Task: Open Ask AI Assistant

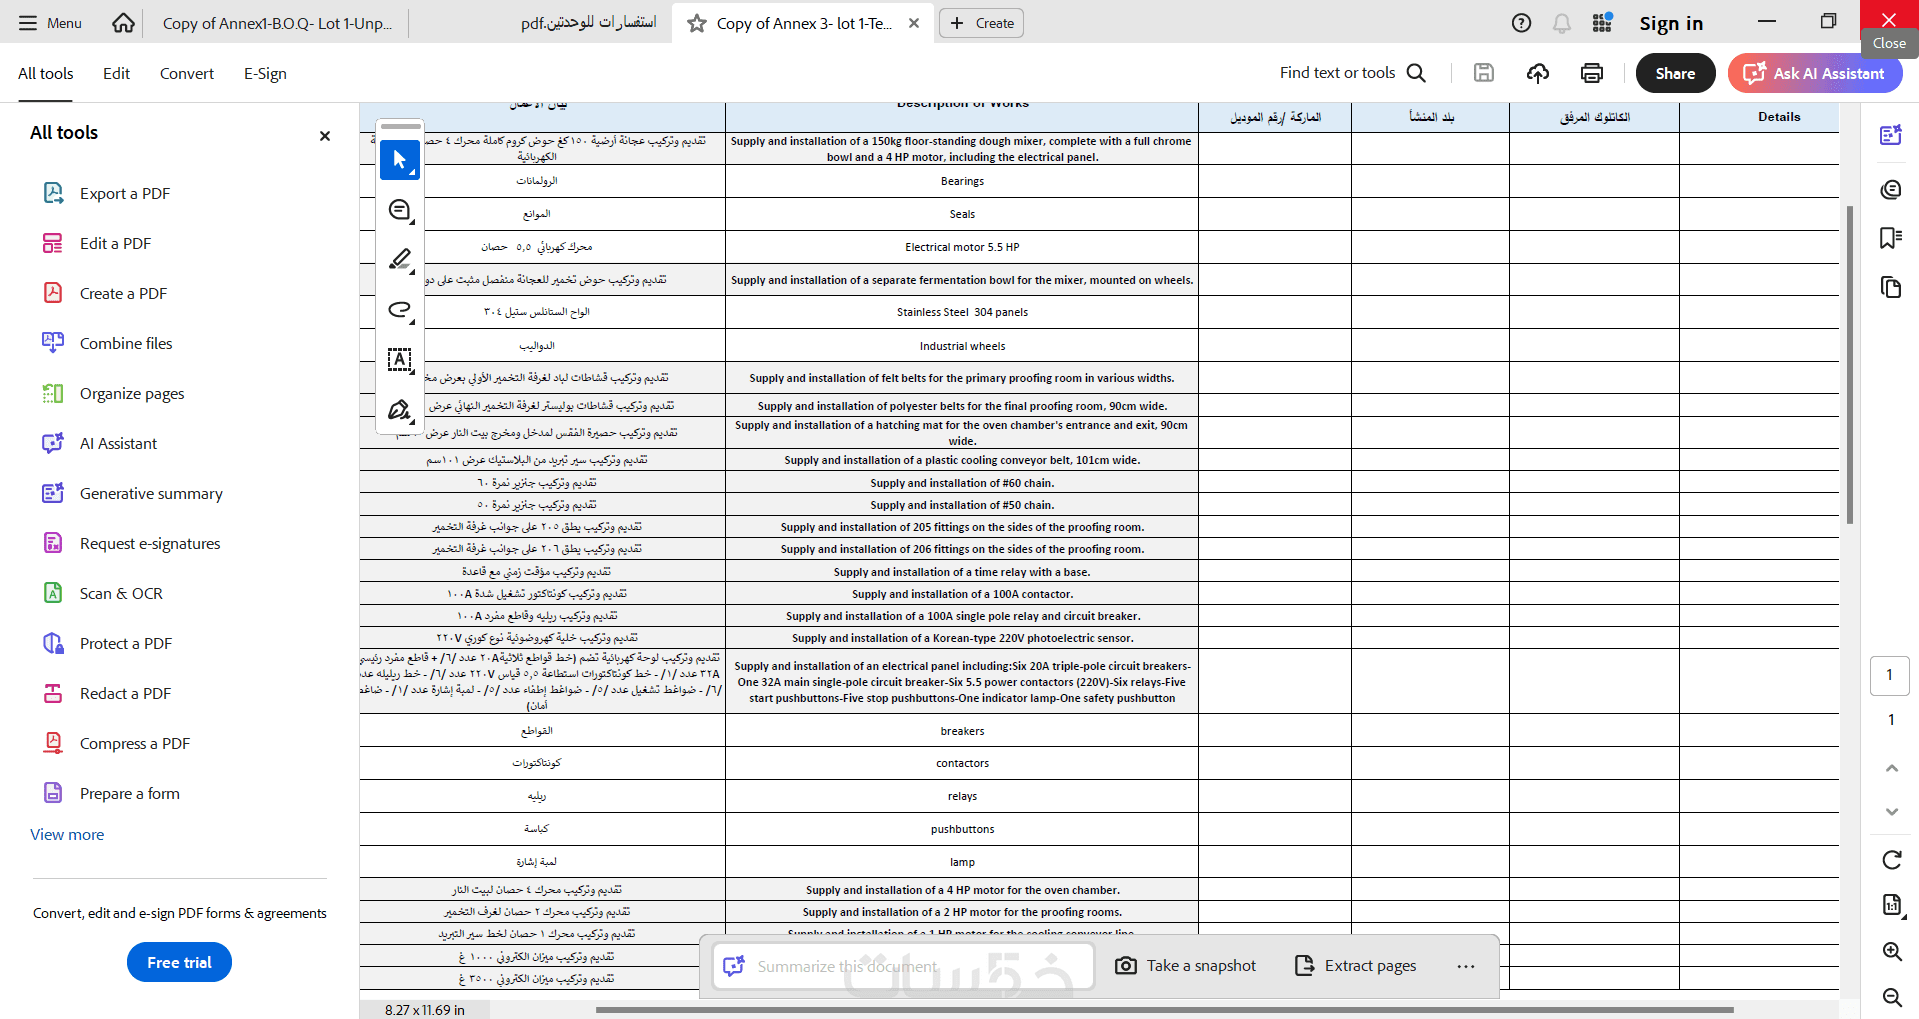Action: point(1815,73)
